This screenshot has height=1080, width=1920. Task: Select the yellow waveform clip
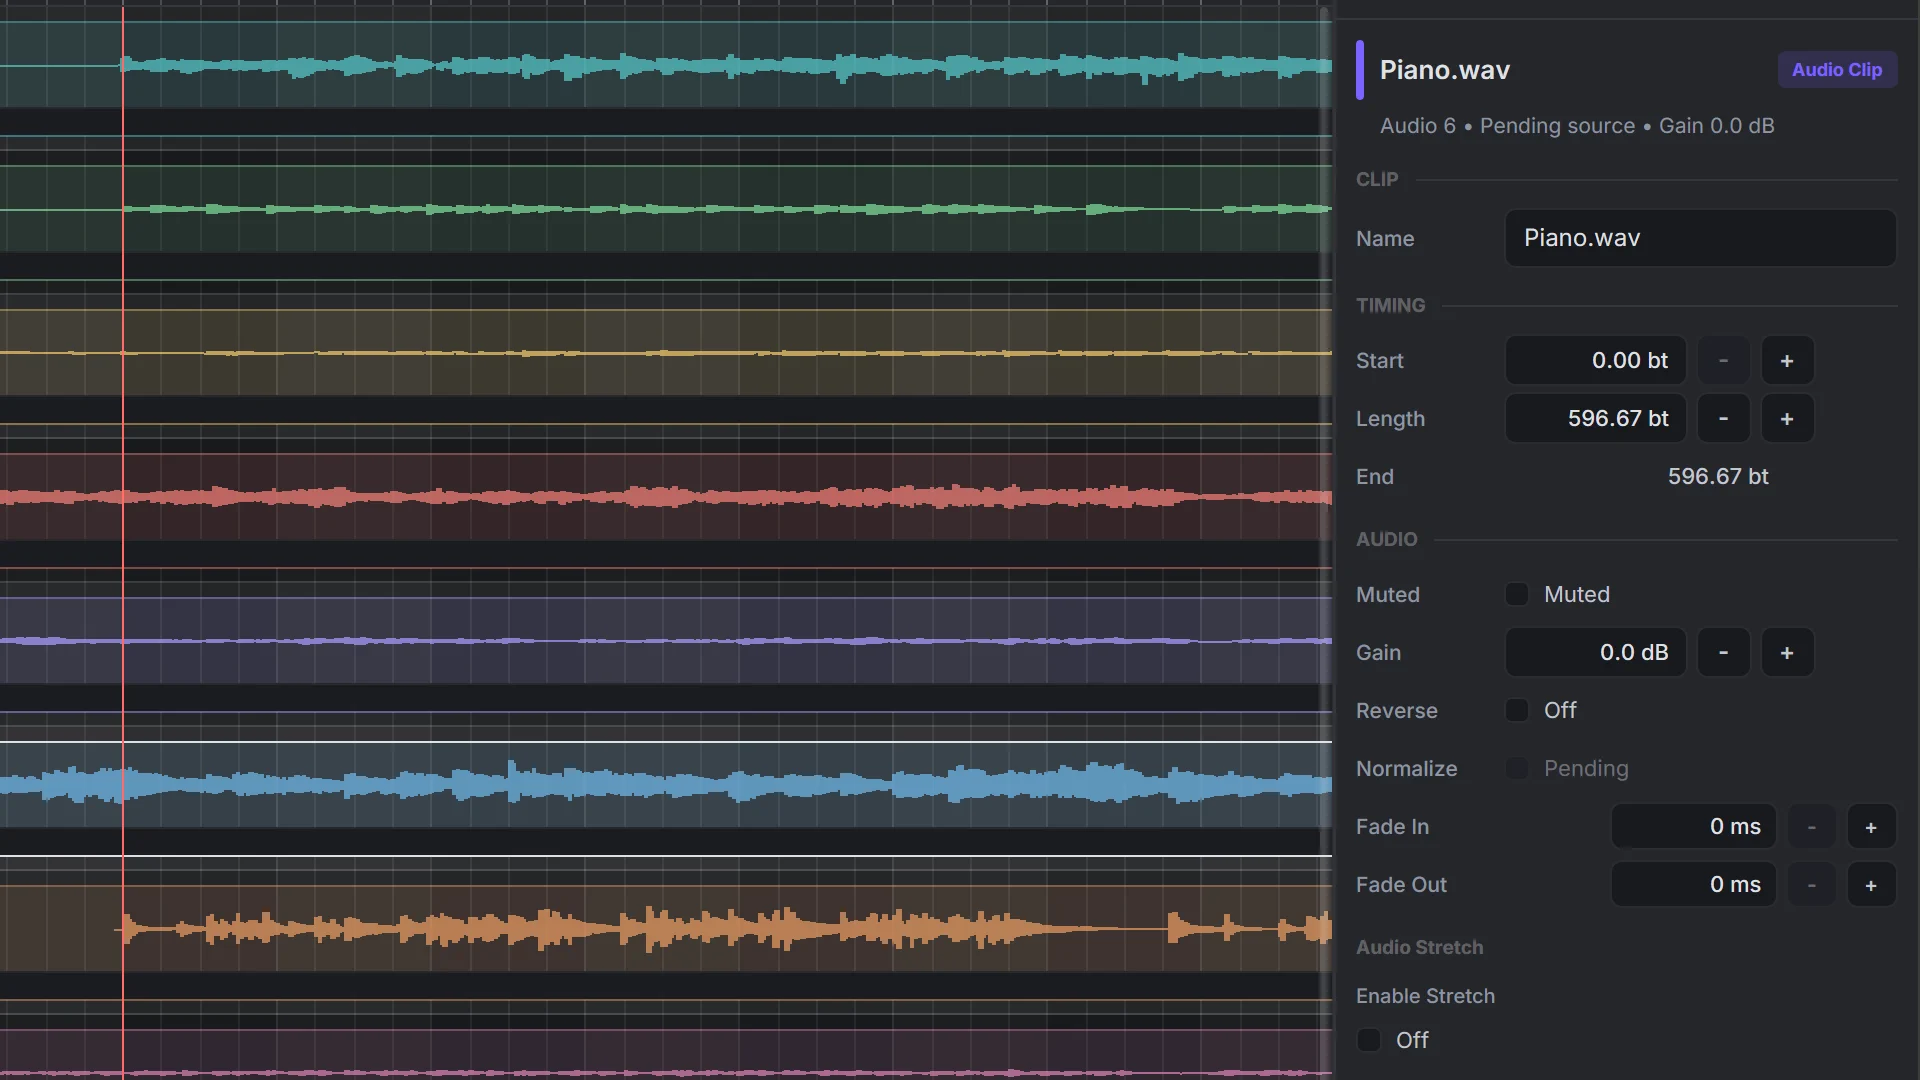[666, 353]
